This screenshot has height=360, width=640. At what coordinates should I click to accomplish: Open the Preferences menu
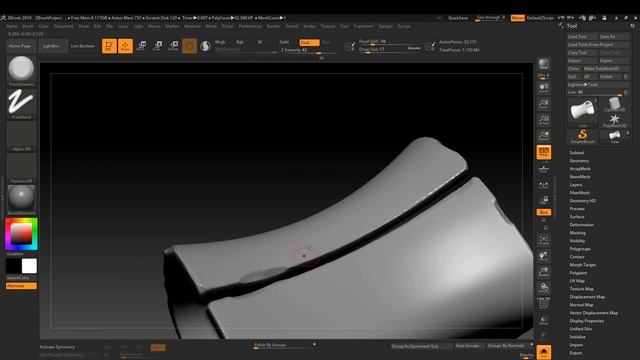point(250,26)
